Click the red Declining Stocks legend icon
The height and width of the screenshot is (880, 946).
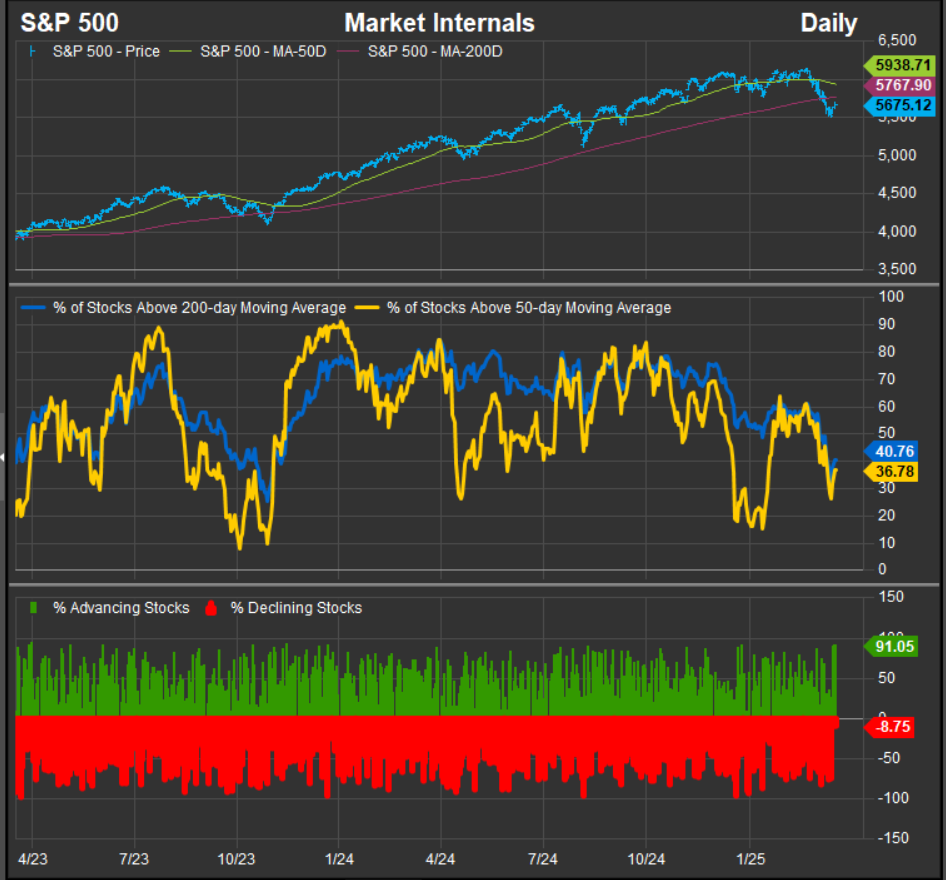click(x=211, y=608)
